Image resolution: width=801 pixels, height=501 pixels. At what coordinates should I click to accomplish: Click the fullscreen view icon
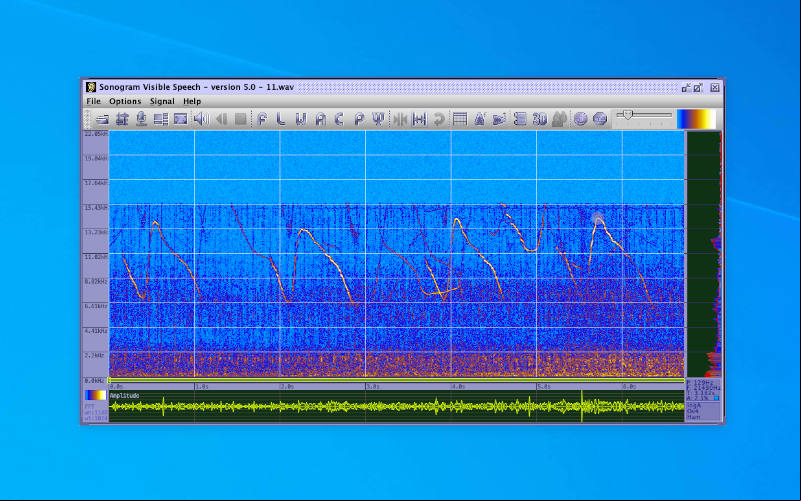coord(181,120)
